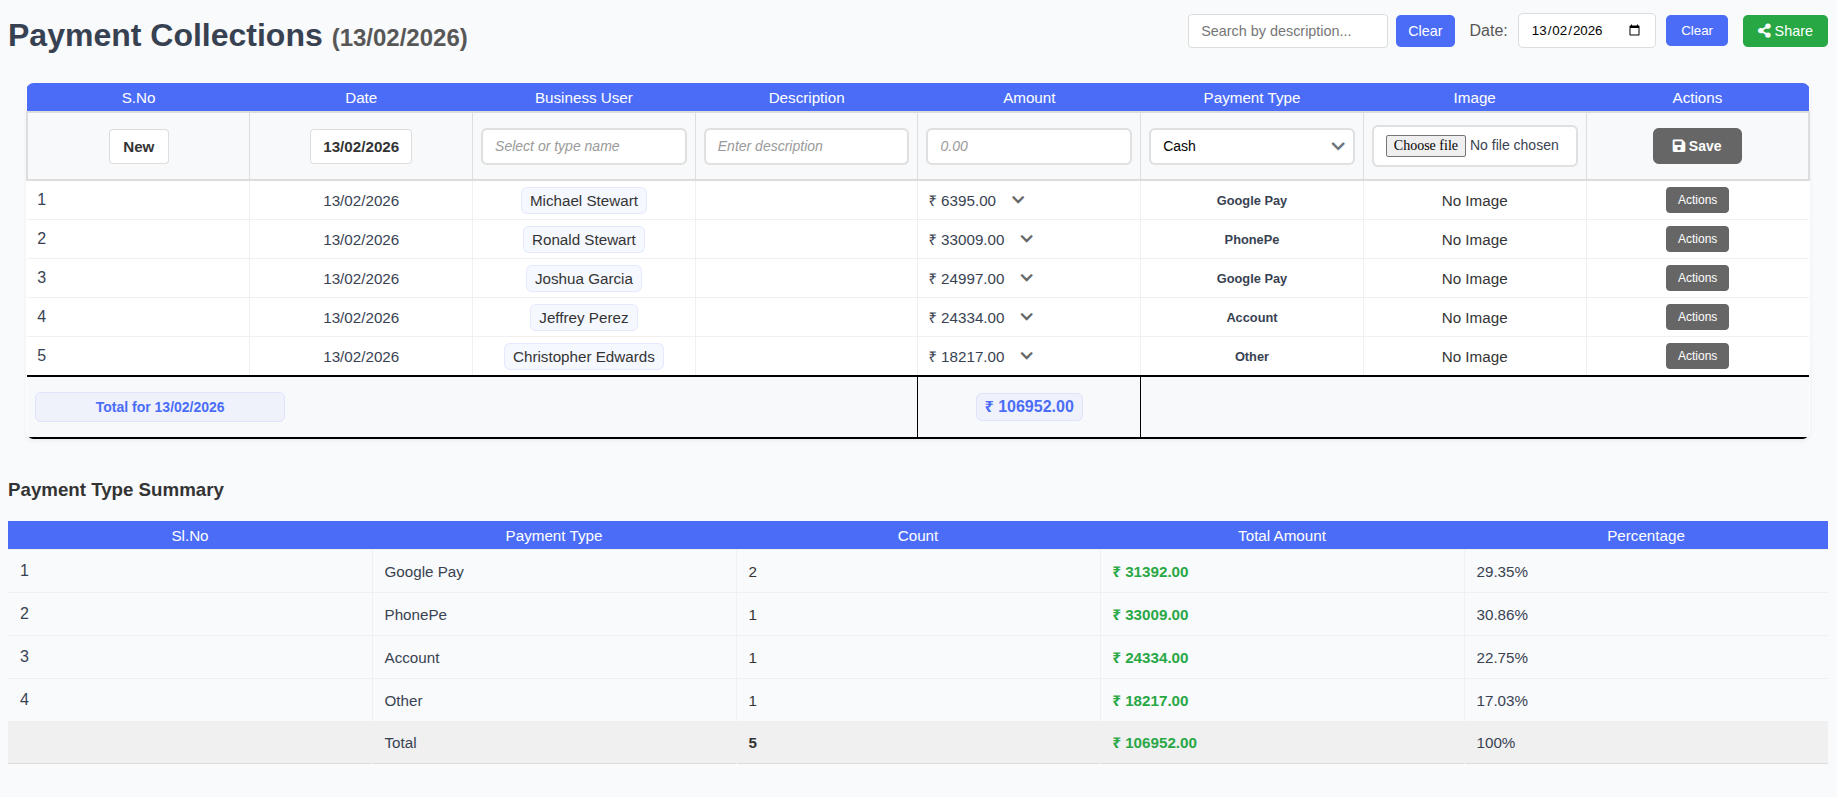Open Actions for Ronald Stewart row
Image resolution: width=1837 pixels, height=797 pixels.
click(1697, 239)
